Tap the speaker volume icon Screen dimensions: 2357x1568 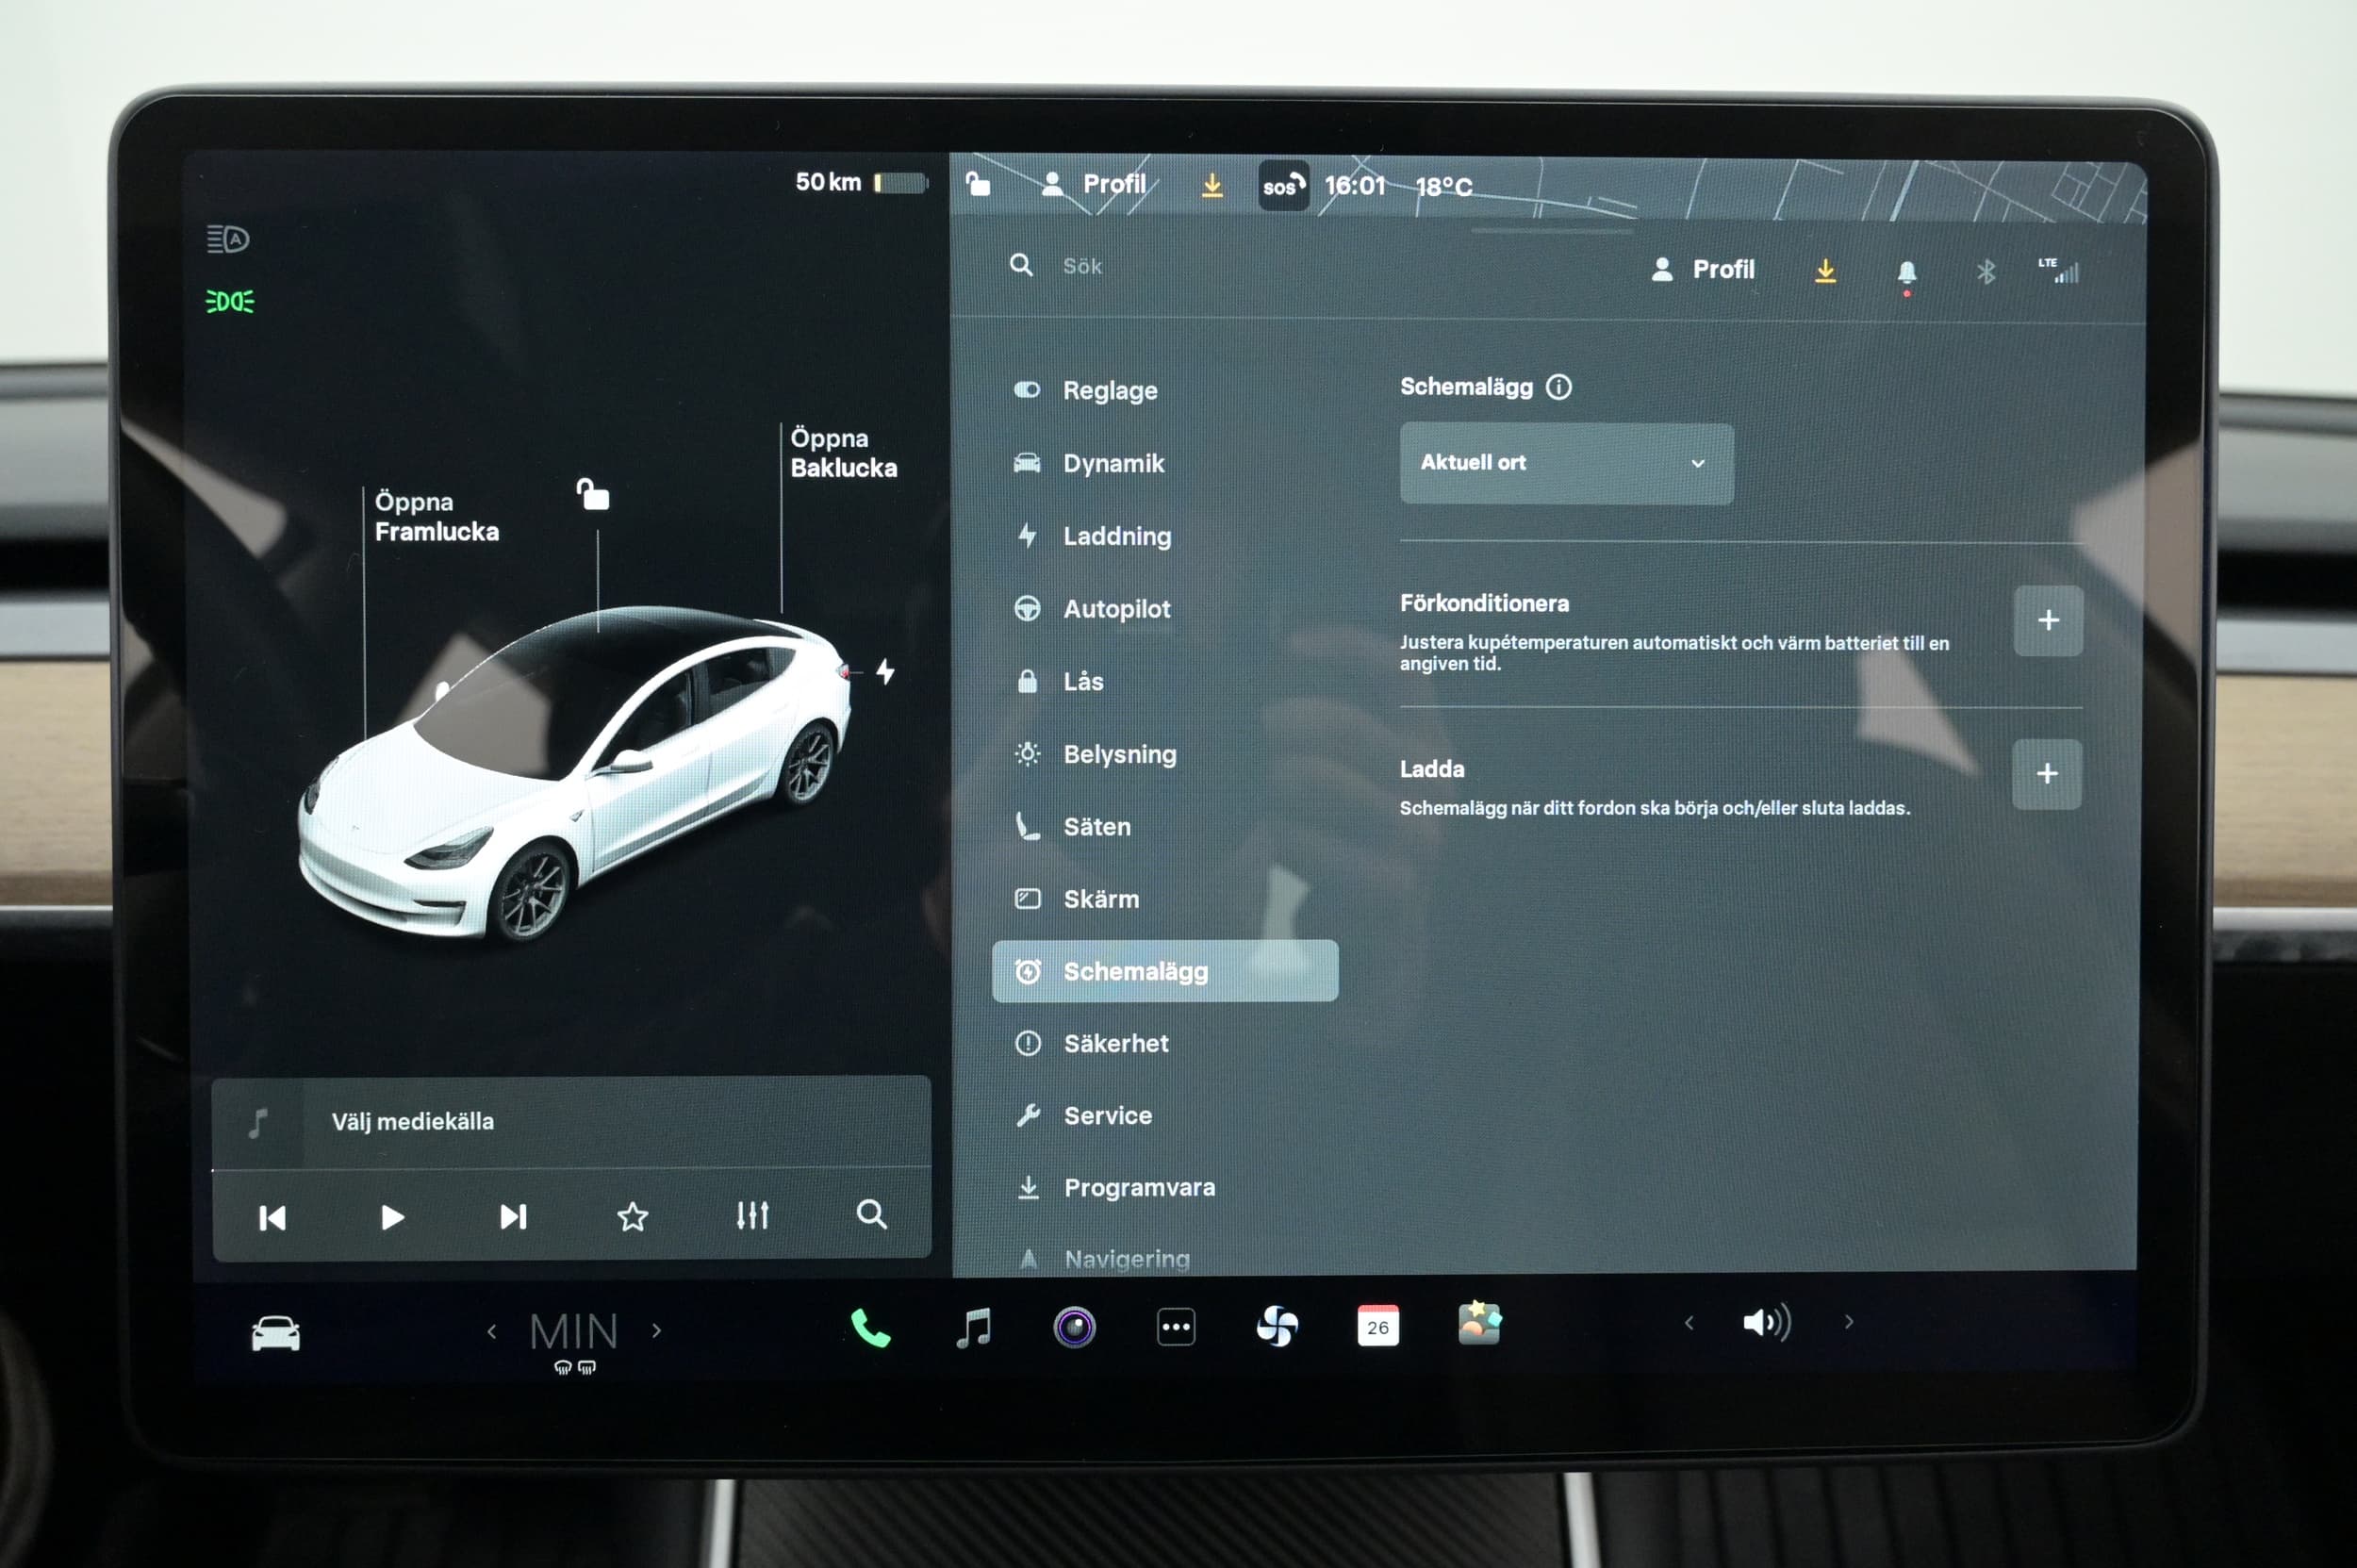click(x=1766, y=1323)
